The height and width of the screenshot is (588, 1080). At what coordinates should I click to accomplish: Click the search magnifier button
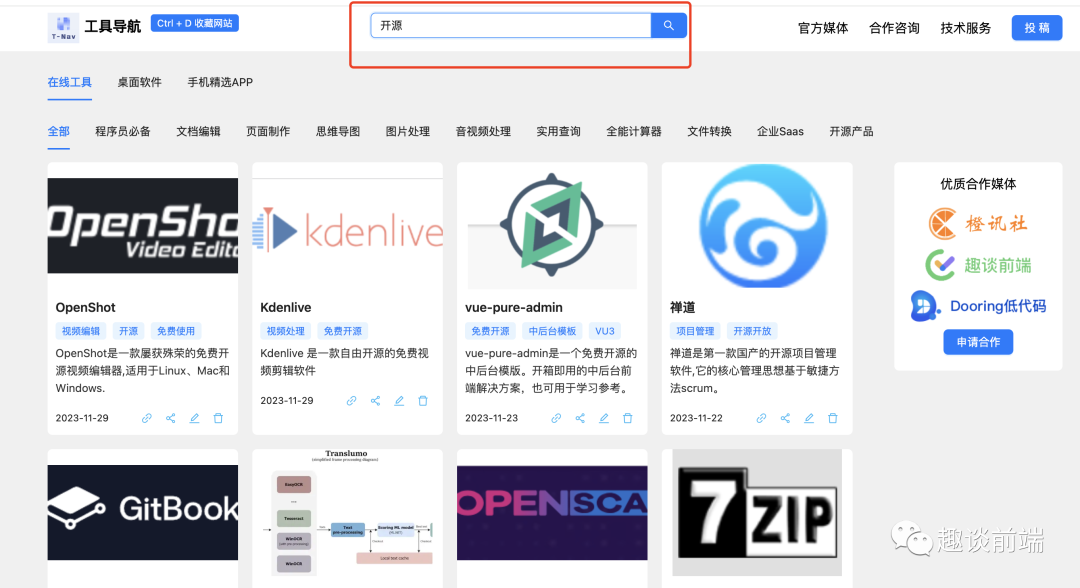point(668,25)
